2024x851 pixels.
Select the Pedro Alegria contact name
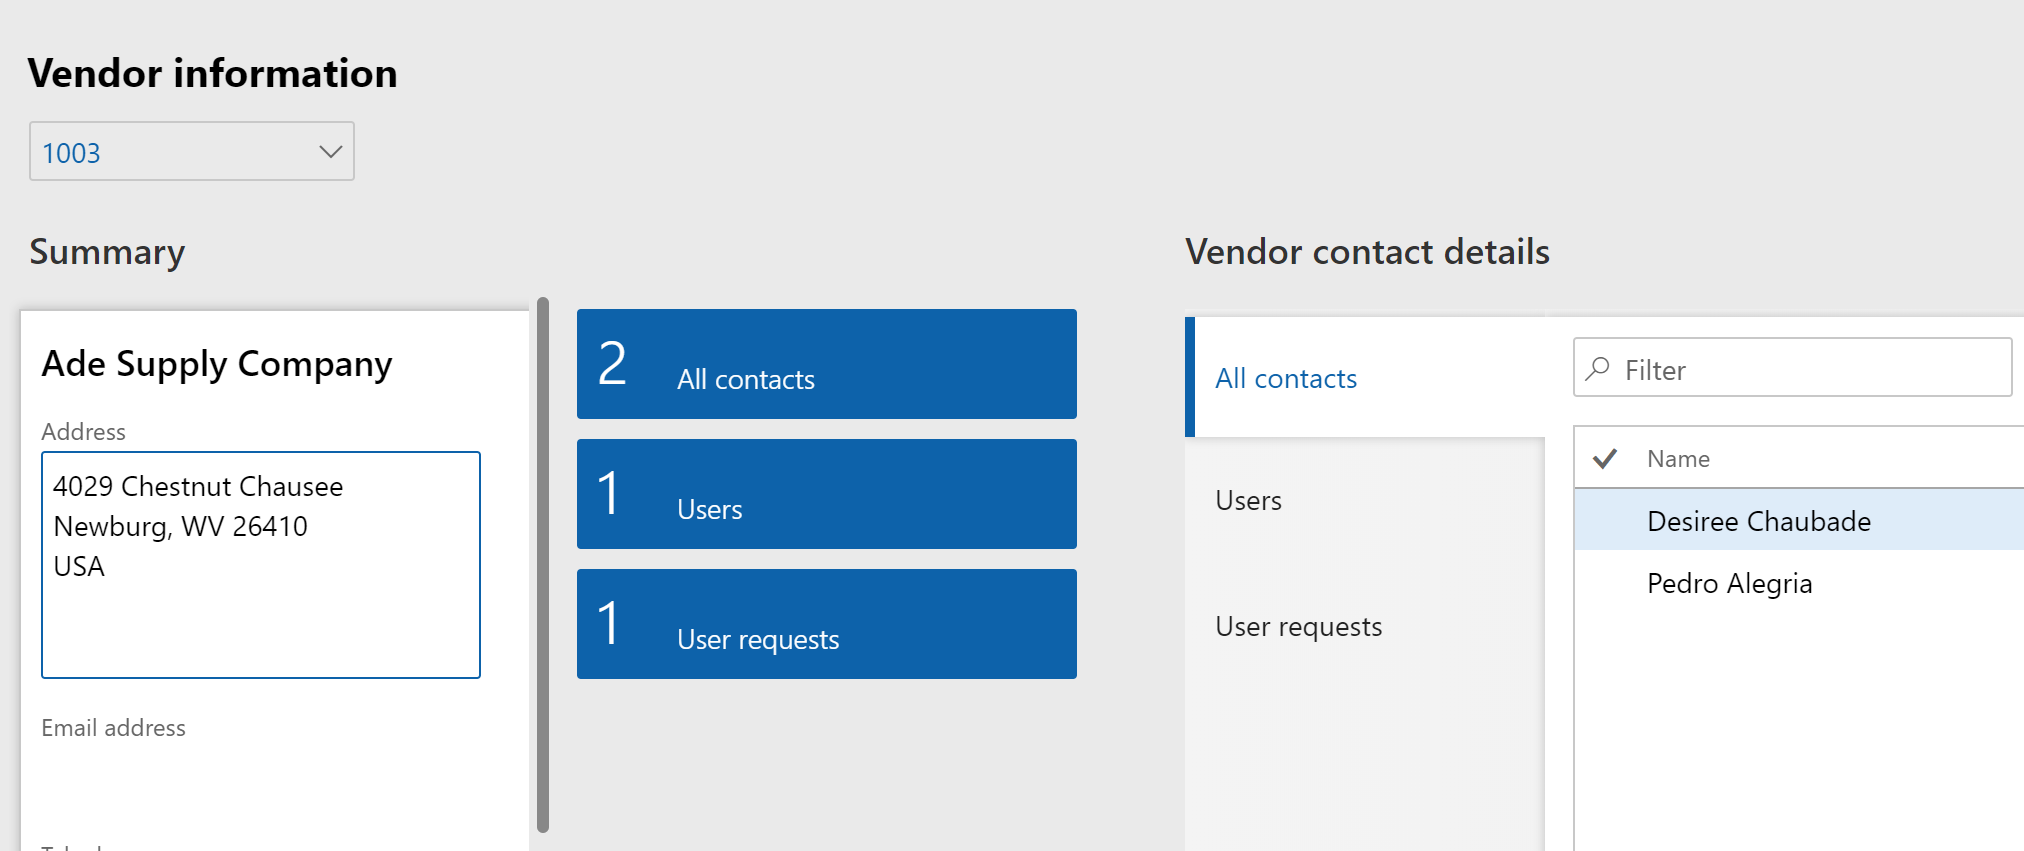click(x=1729, y=583)
